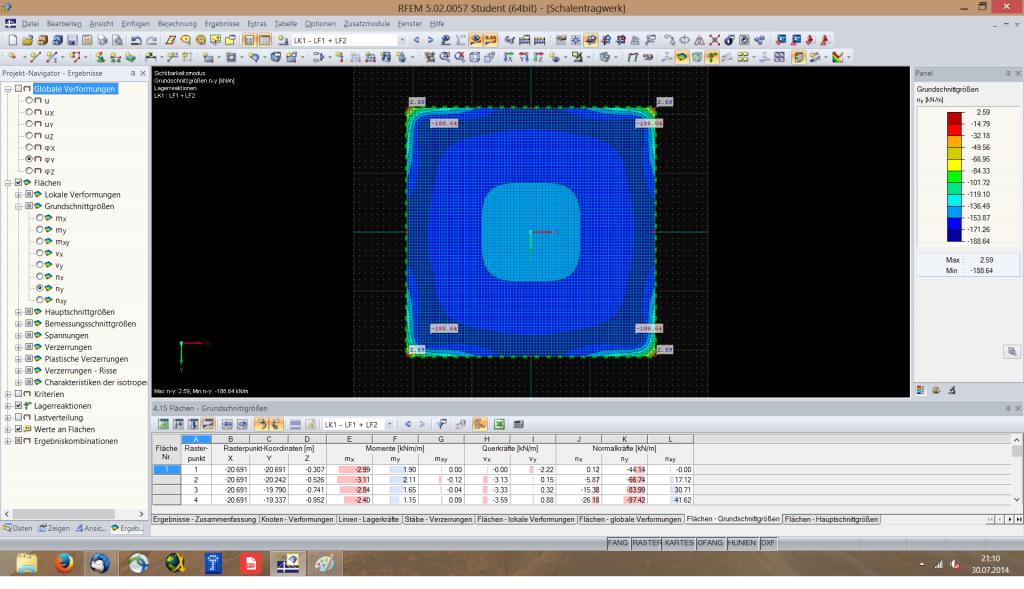Toggle the Flächen checkbox

click(x=18, y=183)
